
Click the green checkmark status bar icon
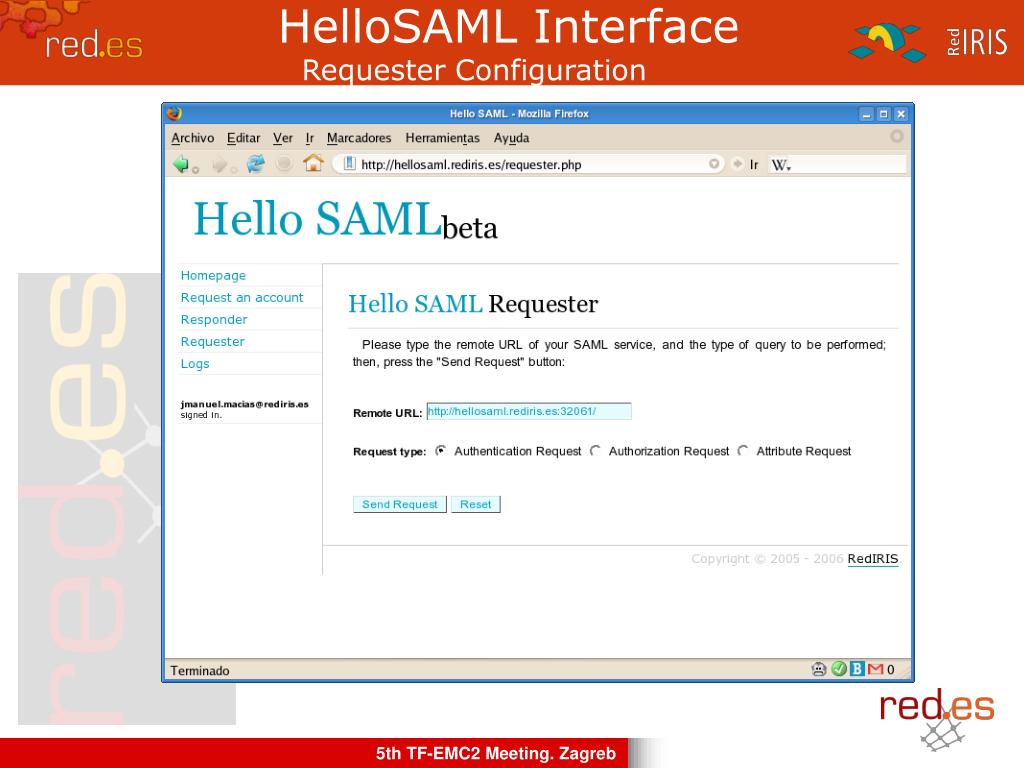click(839, 669)
